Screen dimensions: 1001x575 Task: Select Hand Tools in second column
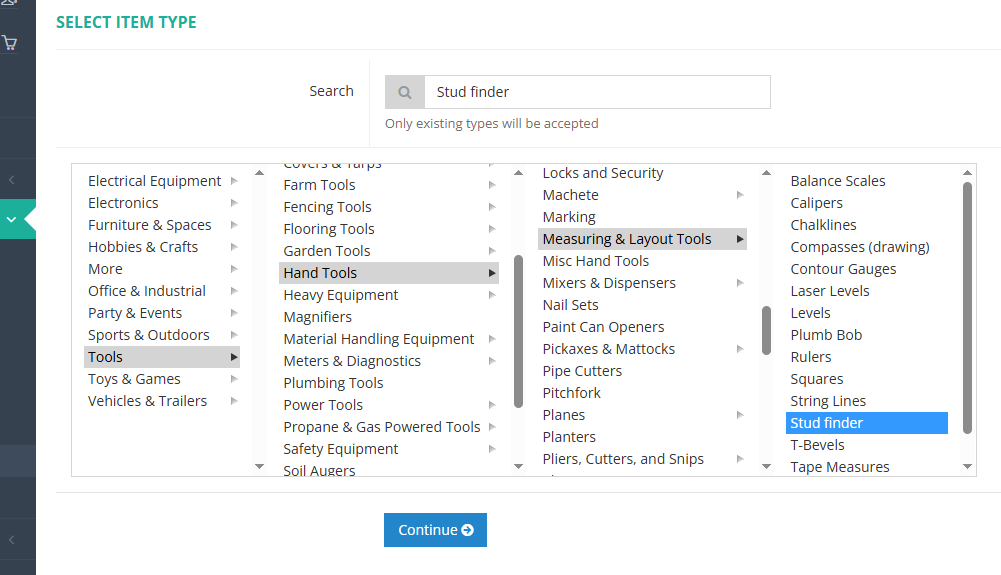click(389, 273)
